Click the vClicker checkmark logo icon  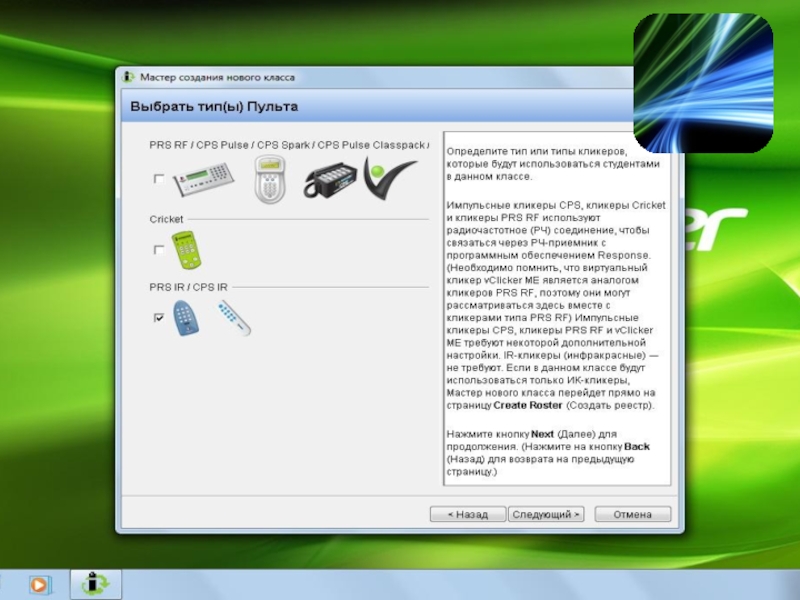coord(390,178)
